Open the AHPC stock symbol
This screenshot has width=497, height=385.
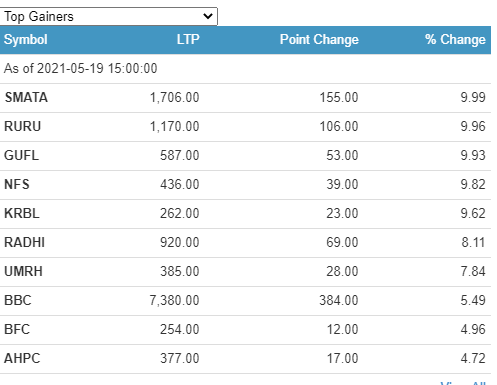22,358
